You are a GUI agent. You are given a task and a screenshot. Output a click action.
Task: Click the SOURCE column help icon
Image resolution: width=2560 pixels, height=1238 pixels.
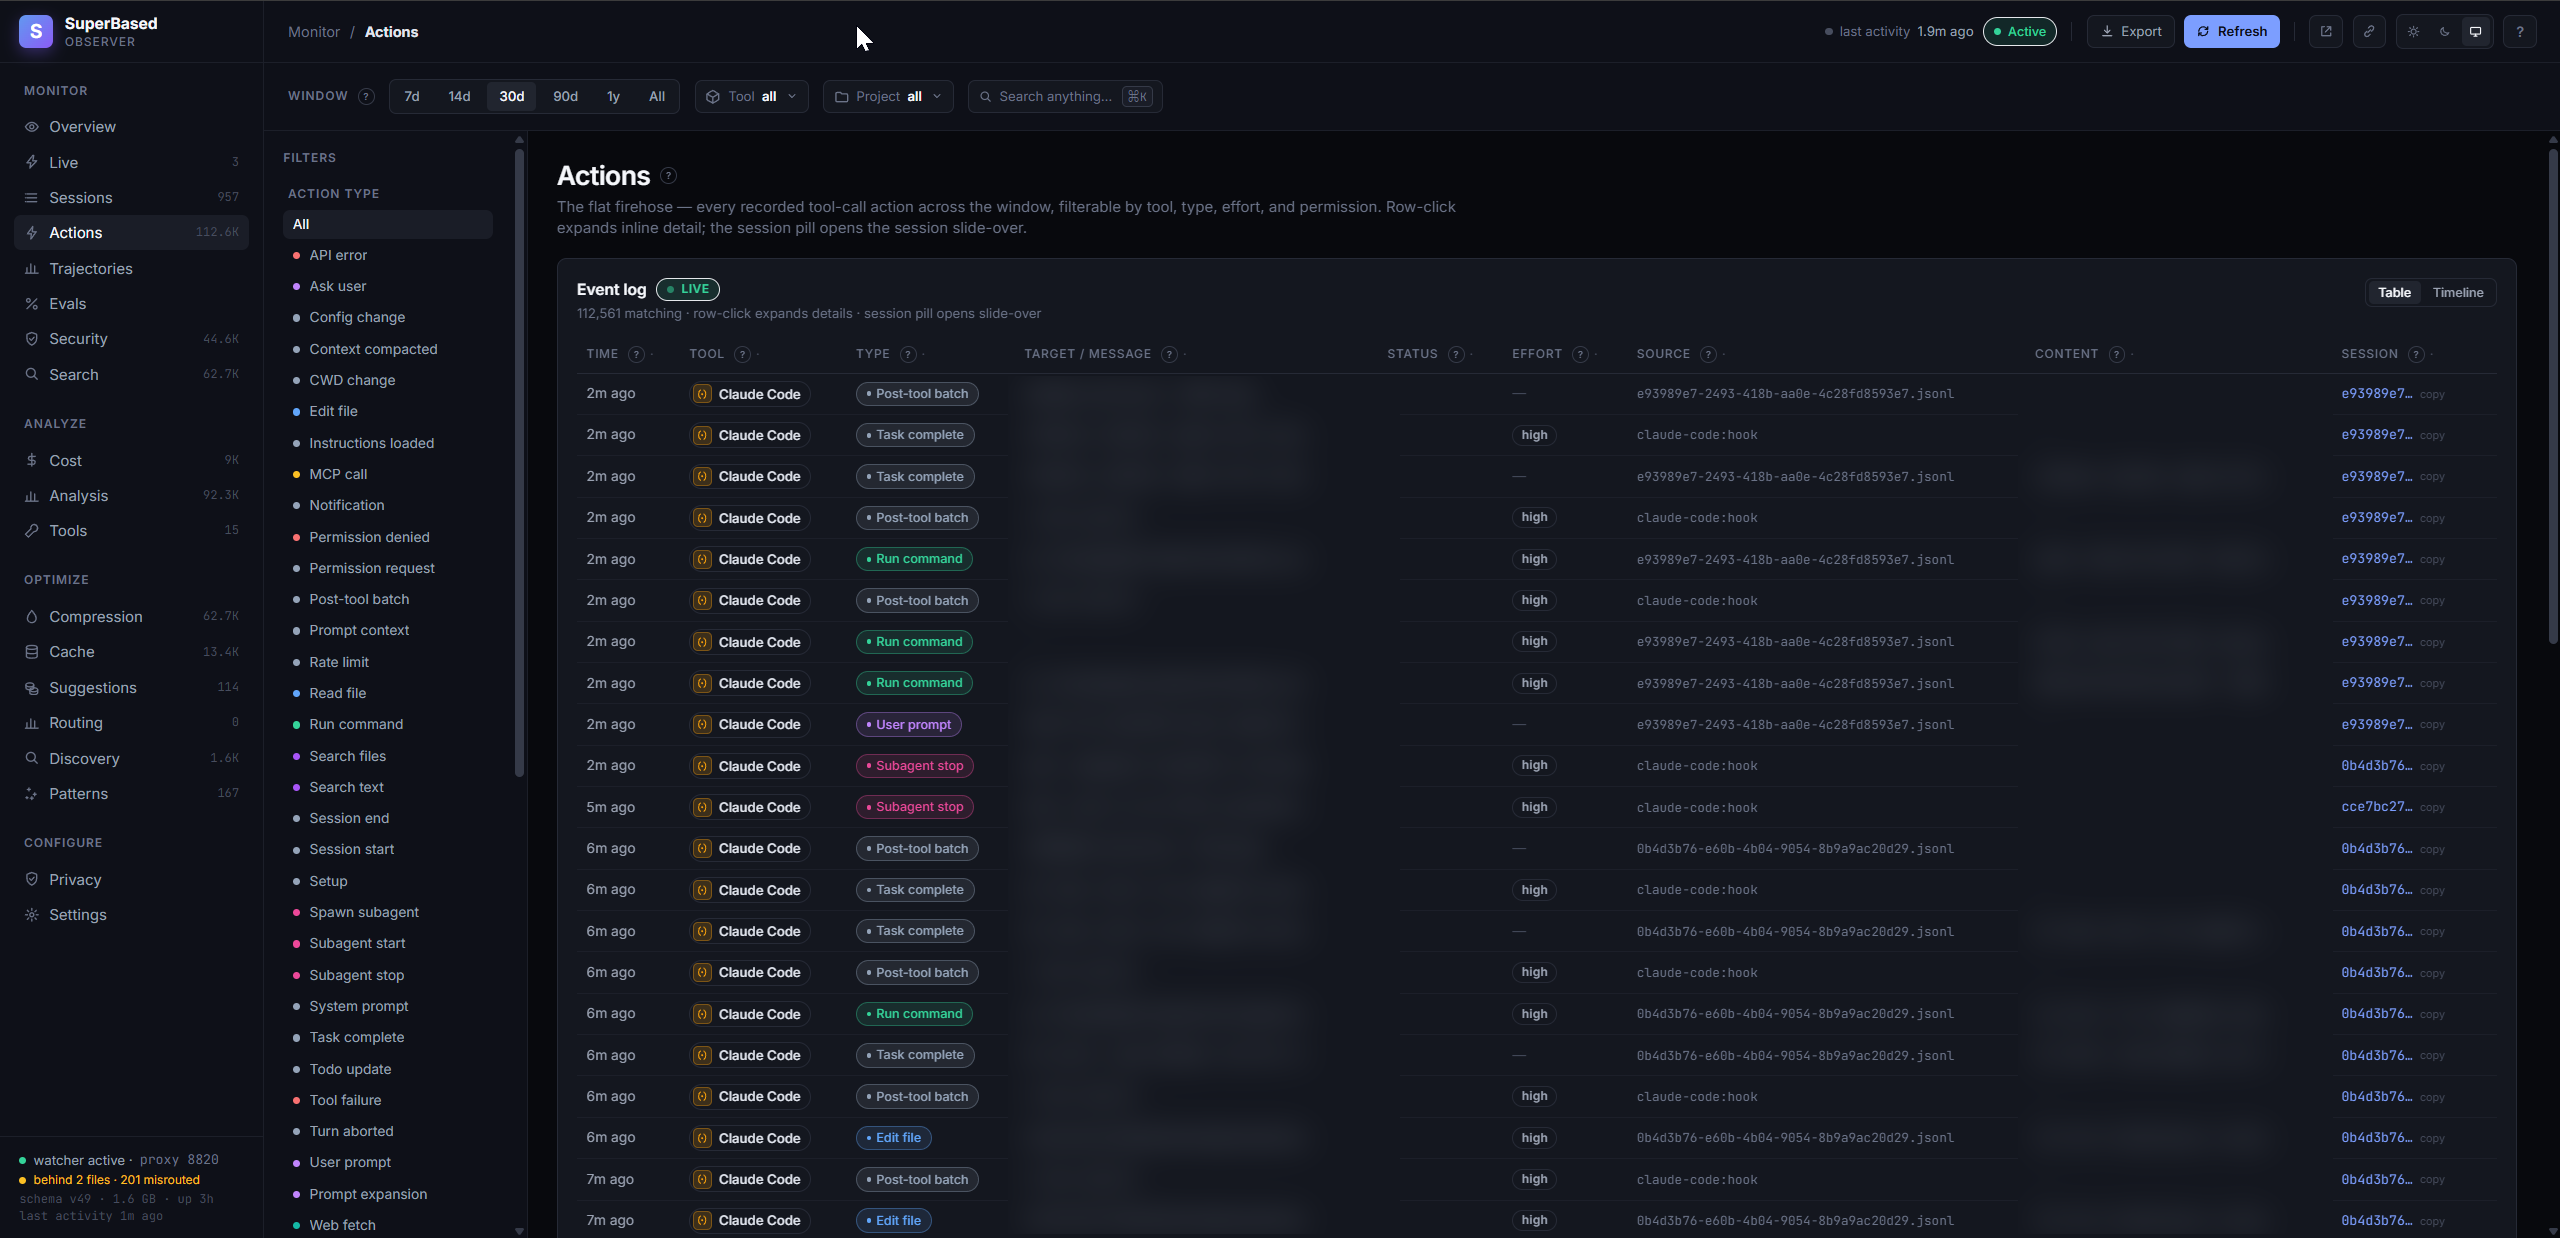click(1708, 354)
